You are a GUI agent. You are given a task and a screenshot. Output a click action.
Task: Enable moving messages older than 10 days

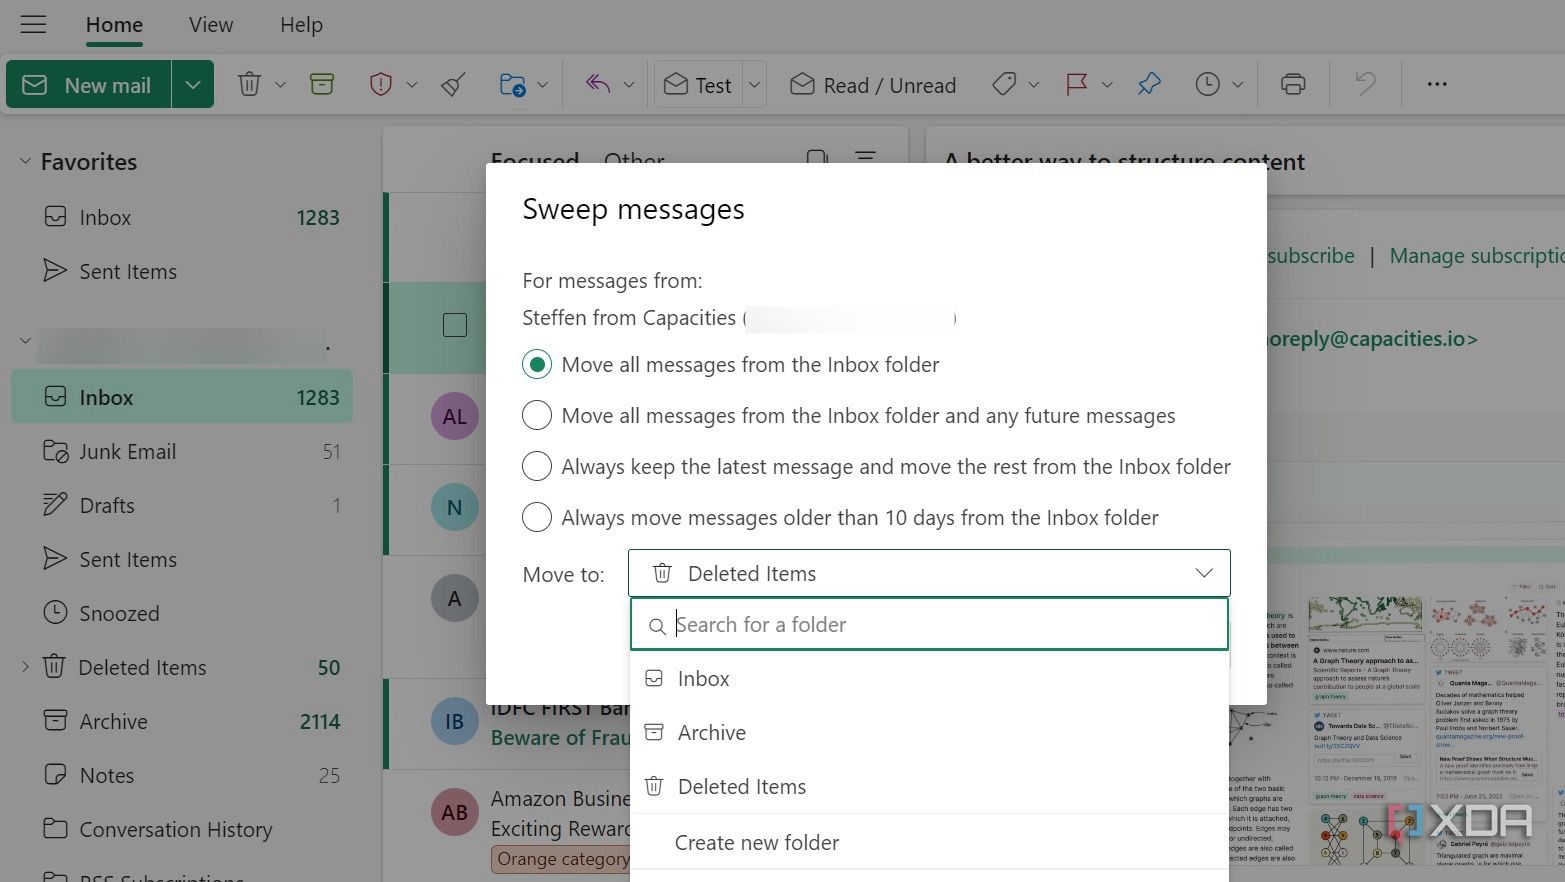click(x=537, y=517)
